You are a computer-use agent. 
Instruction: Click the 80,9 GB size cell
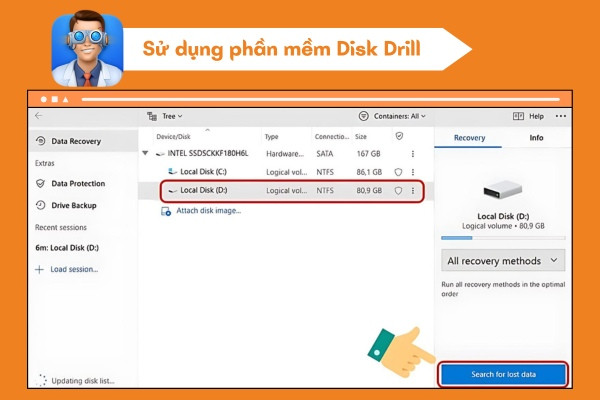[369, 190]
